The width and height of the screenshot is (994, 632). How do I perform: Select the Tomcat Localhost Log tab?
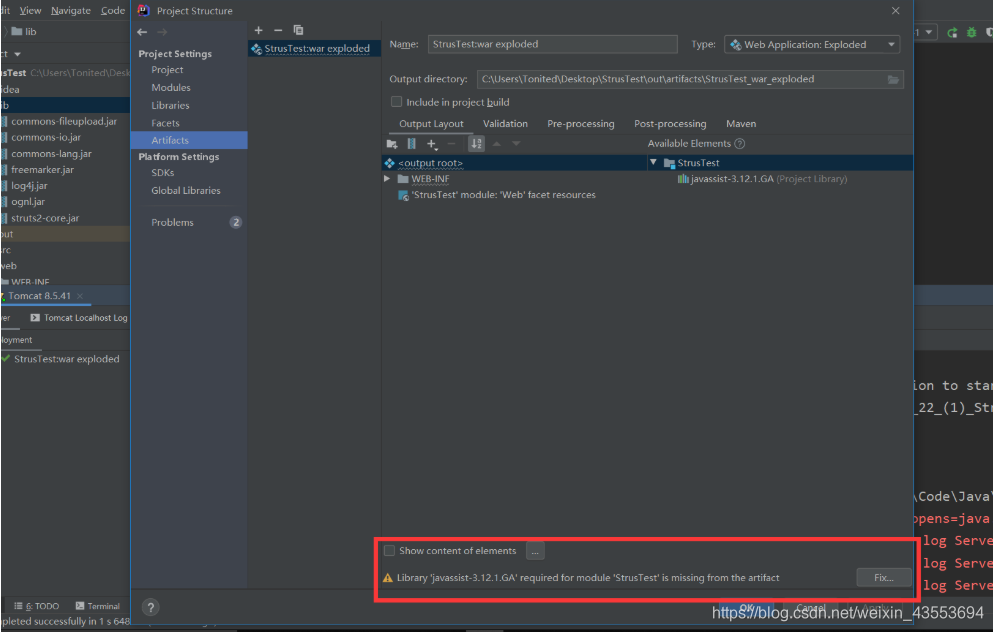click(x=79, y=318)
